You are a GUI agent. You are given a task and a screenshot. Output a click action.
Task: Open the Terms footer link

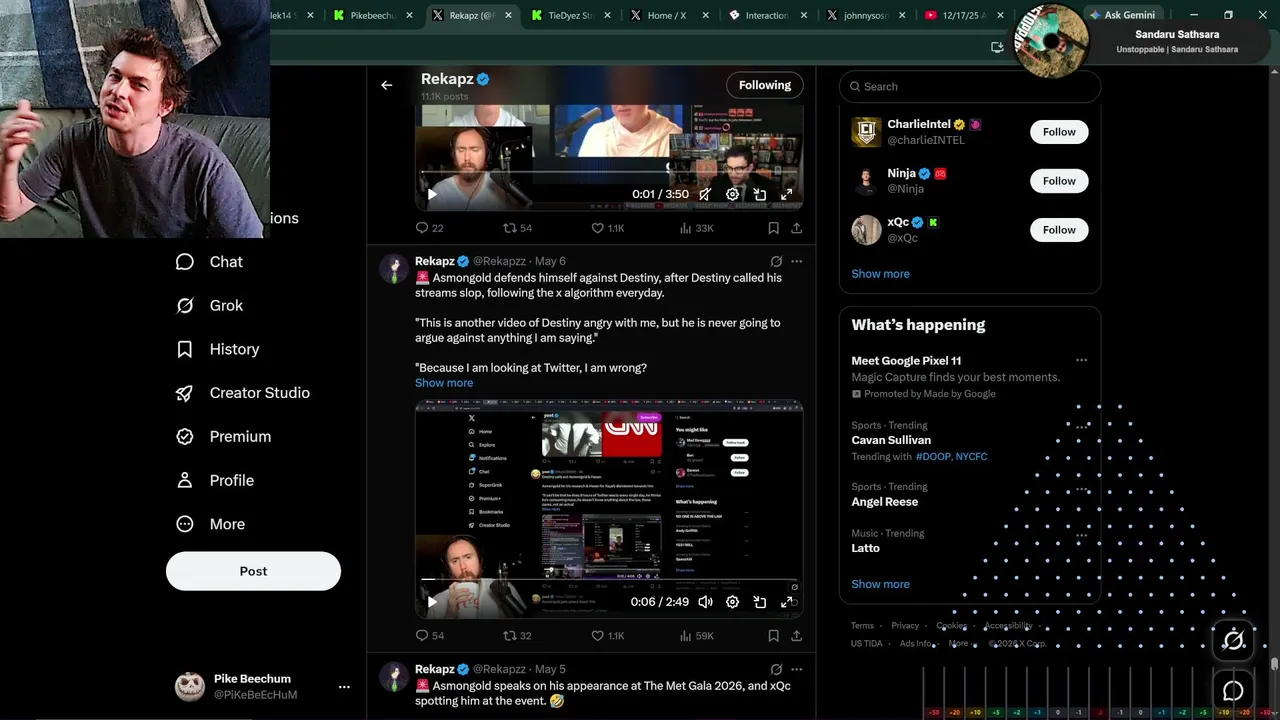pyautogui.click(x=862, y=626)
